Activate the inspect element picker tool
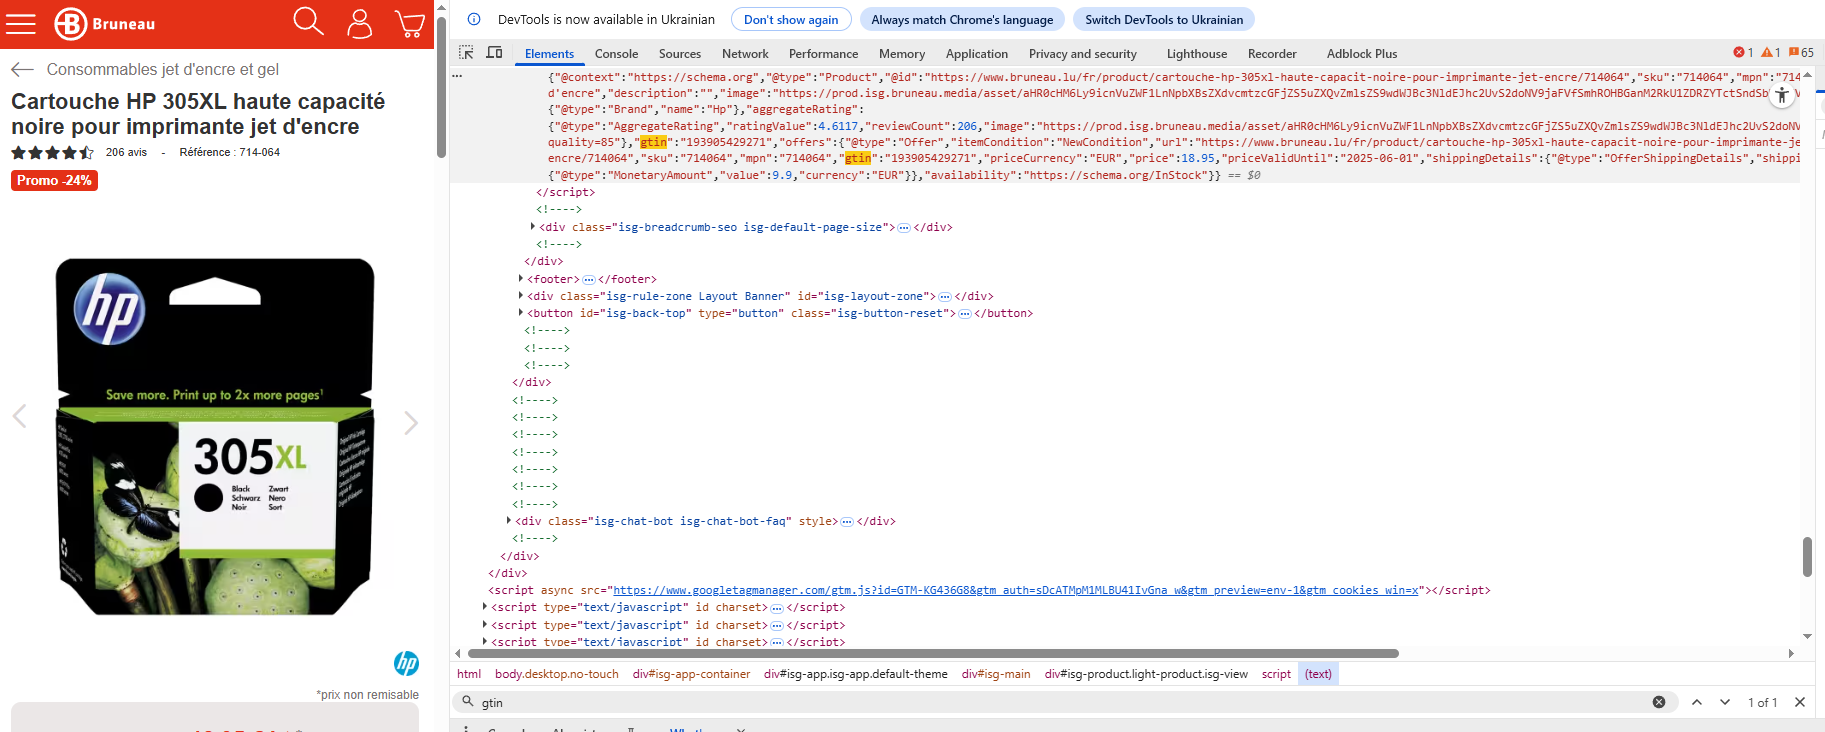Viewport: 1825px width, 732px height. 466,53
